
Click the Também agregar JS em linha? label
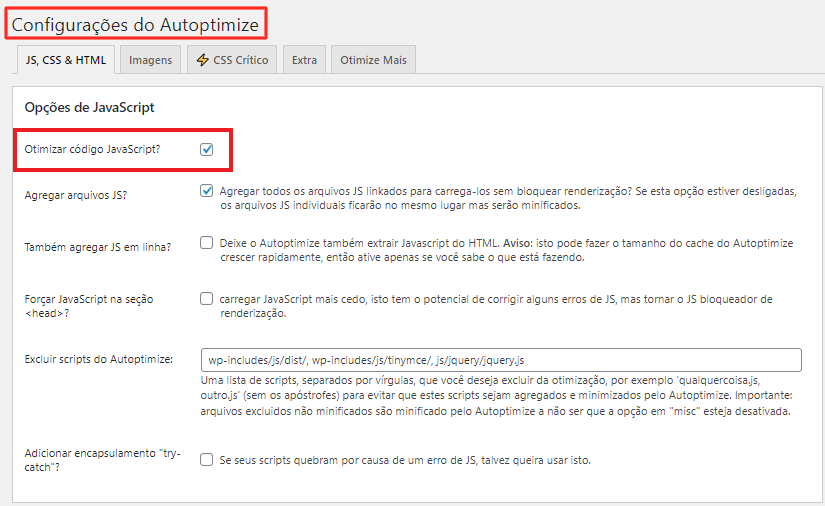[x=98, y=247]
